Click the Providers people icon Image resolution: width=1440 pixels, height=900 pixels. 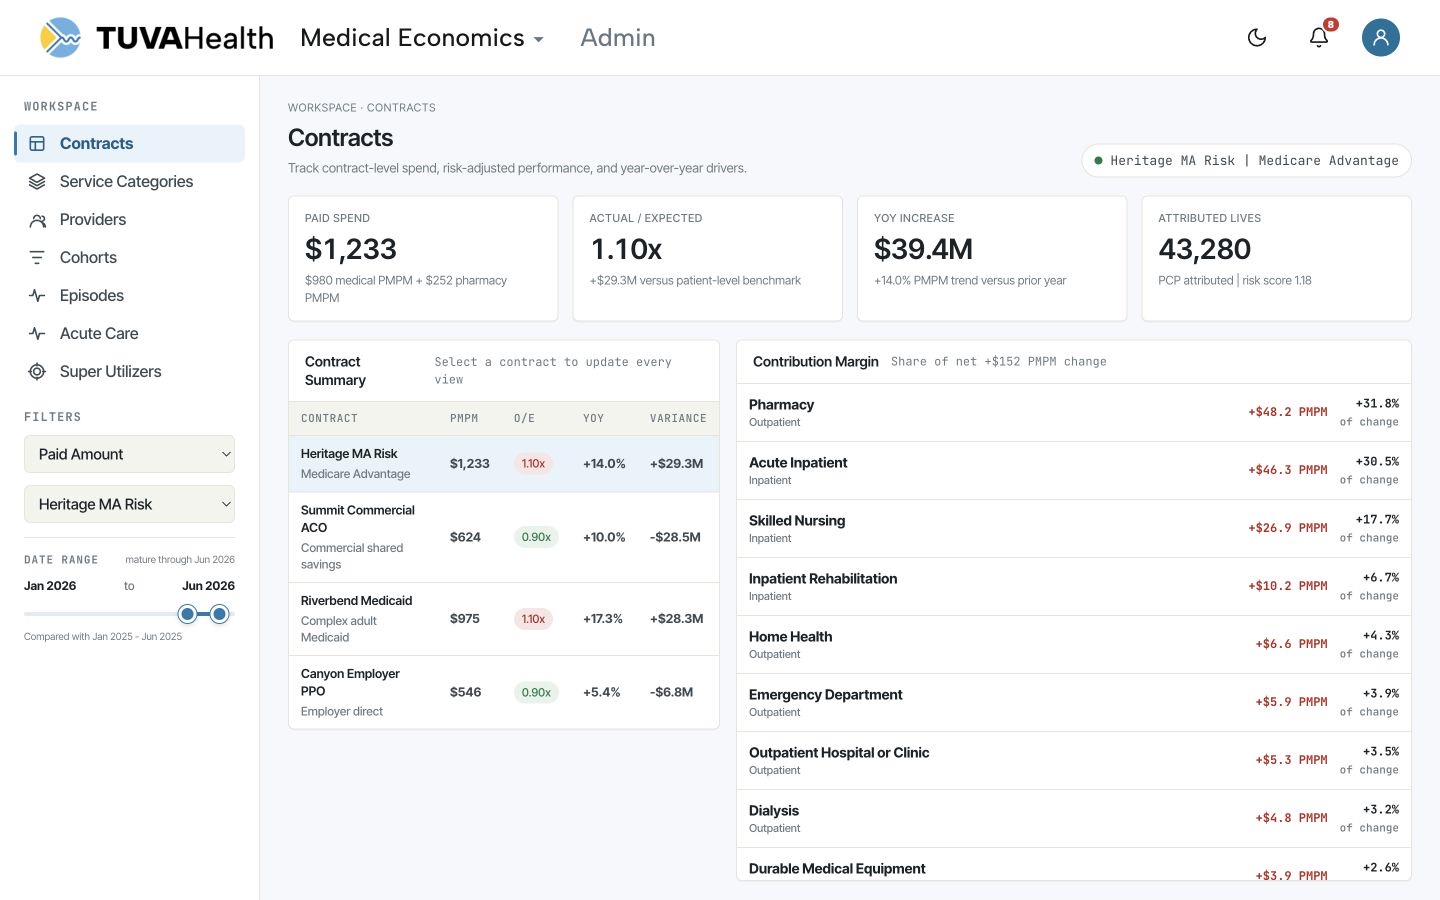pyautogui.click(x=37, y=219)
